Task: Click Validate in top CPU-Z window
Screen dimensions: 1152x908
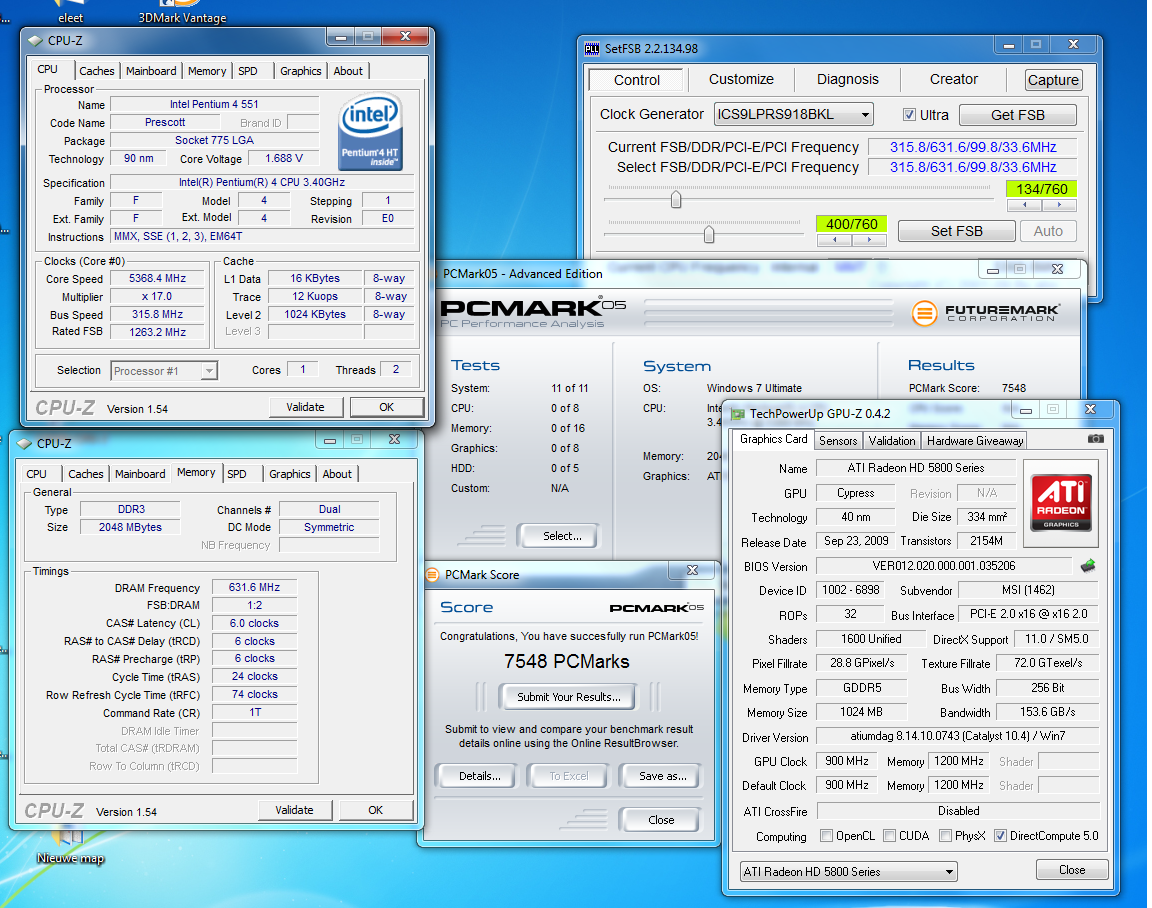Action: pos(305,407)
